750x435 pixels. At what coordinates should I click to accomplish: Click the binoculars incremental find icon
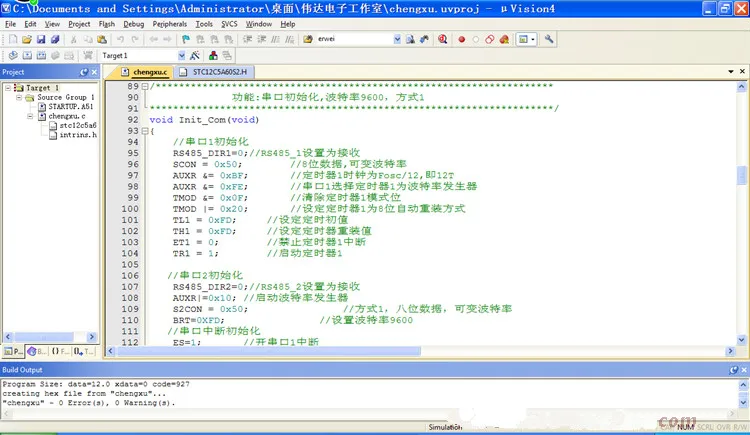coord(424,39)
